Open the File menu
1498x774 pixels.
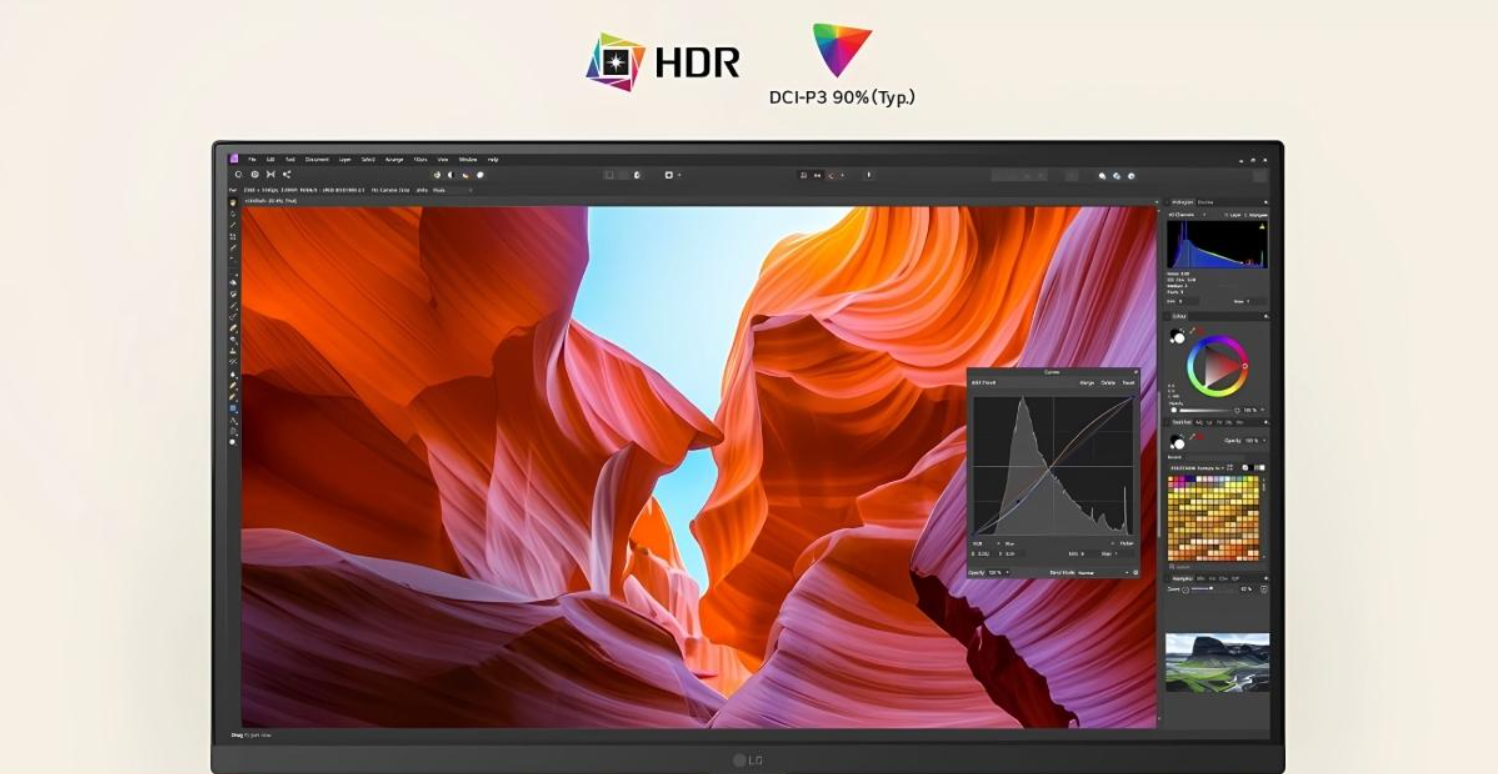click(x=252, y=159)
